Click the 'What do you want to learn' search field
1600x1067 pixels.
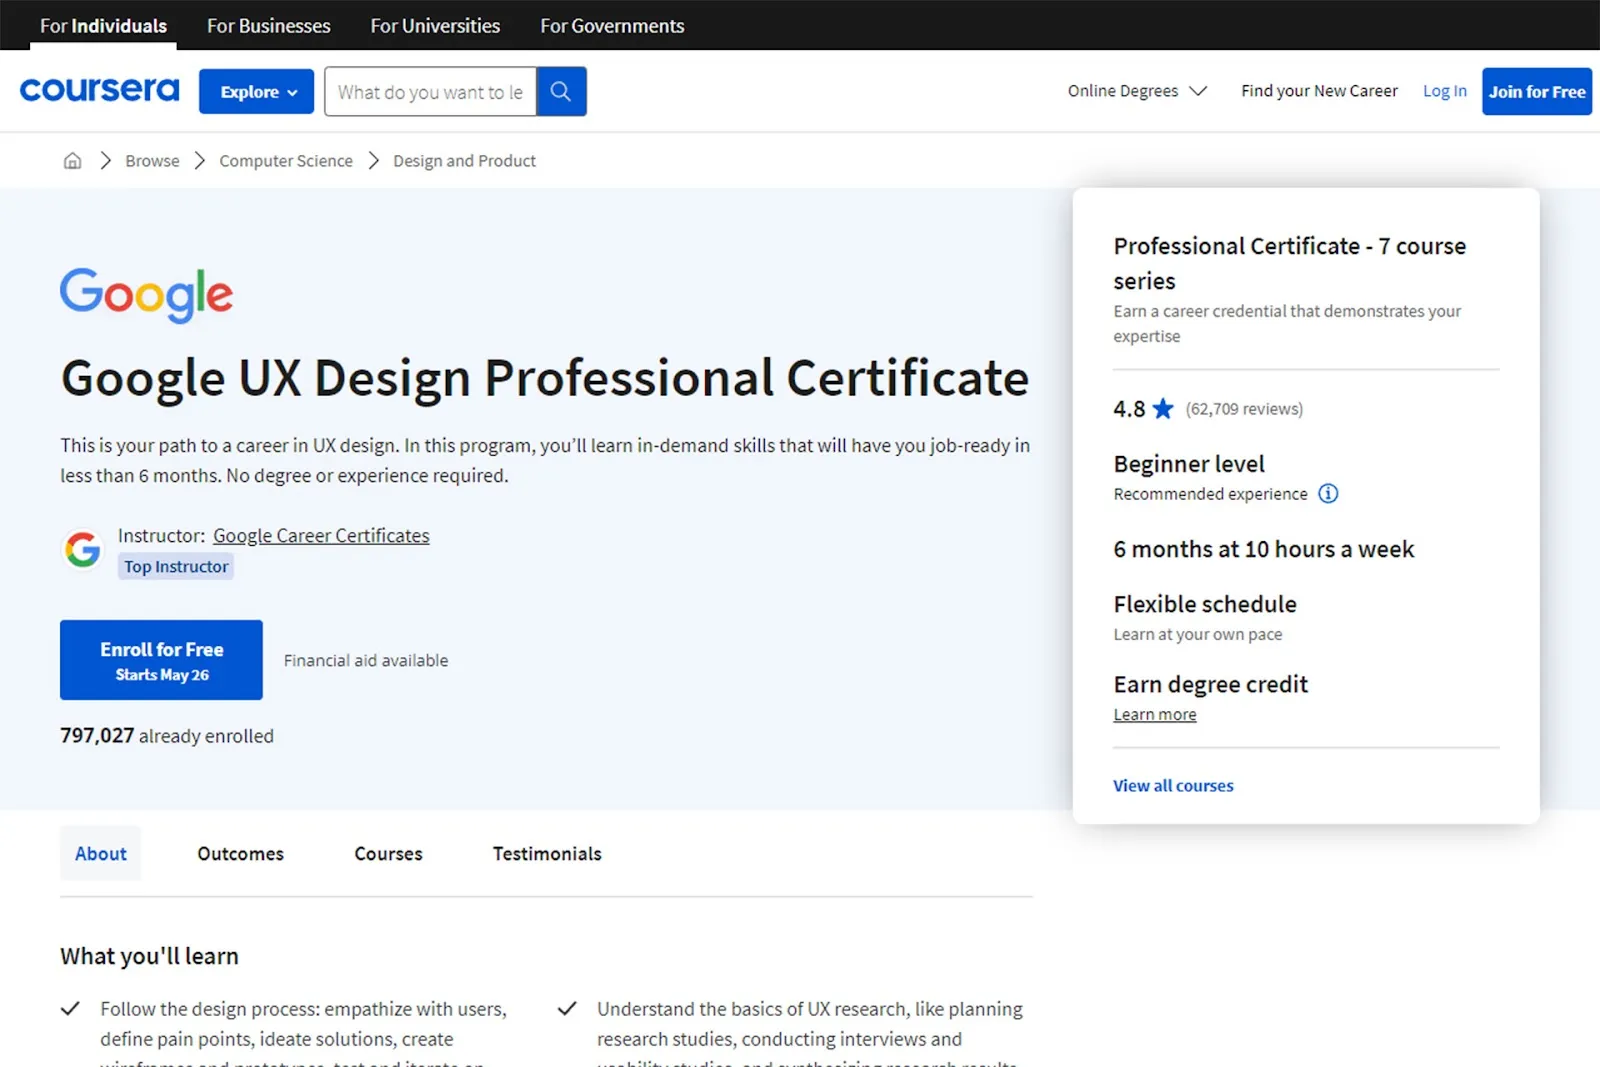pyautogui.click(x=430, y=91)
